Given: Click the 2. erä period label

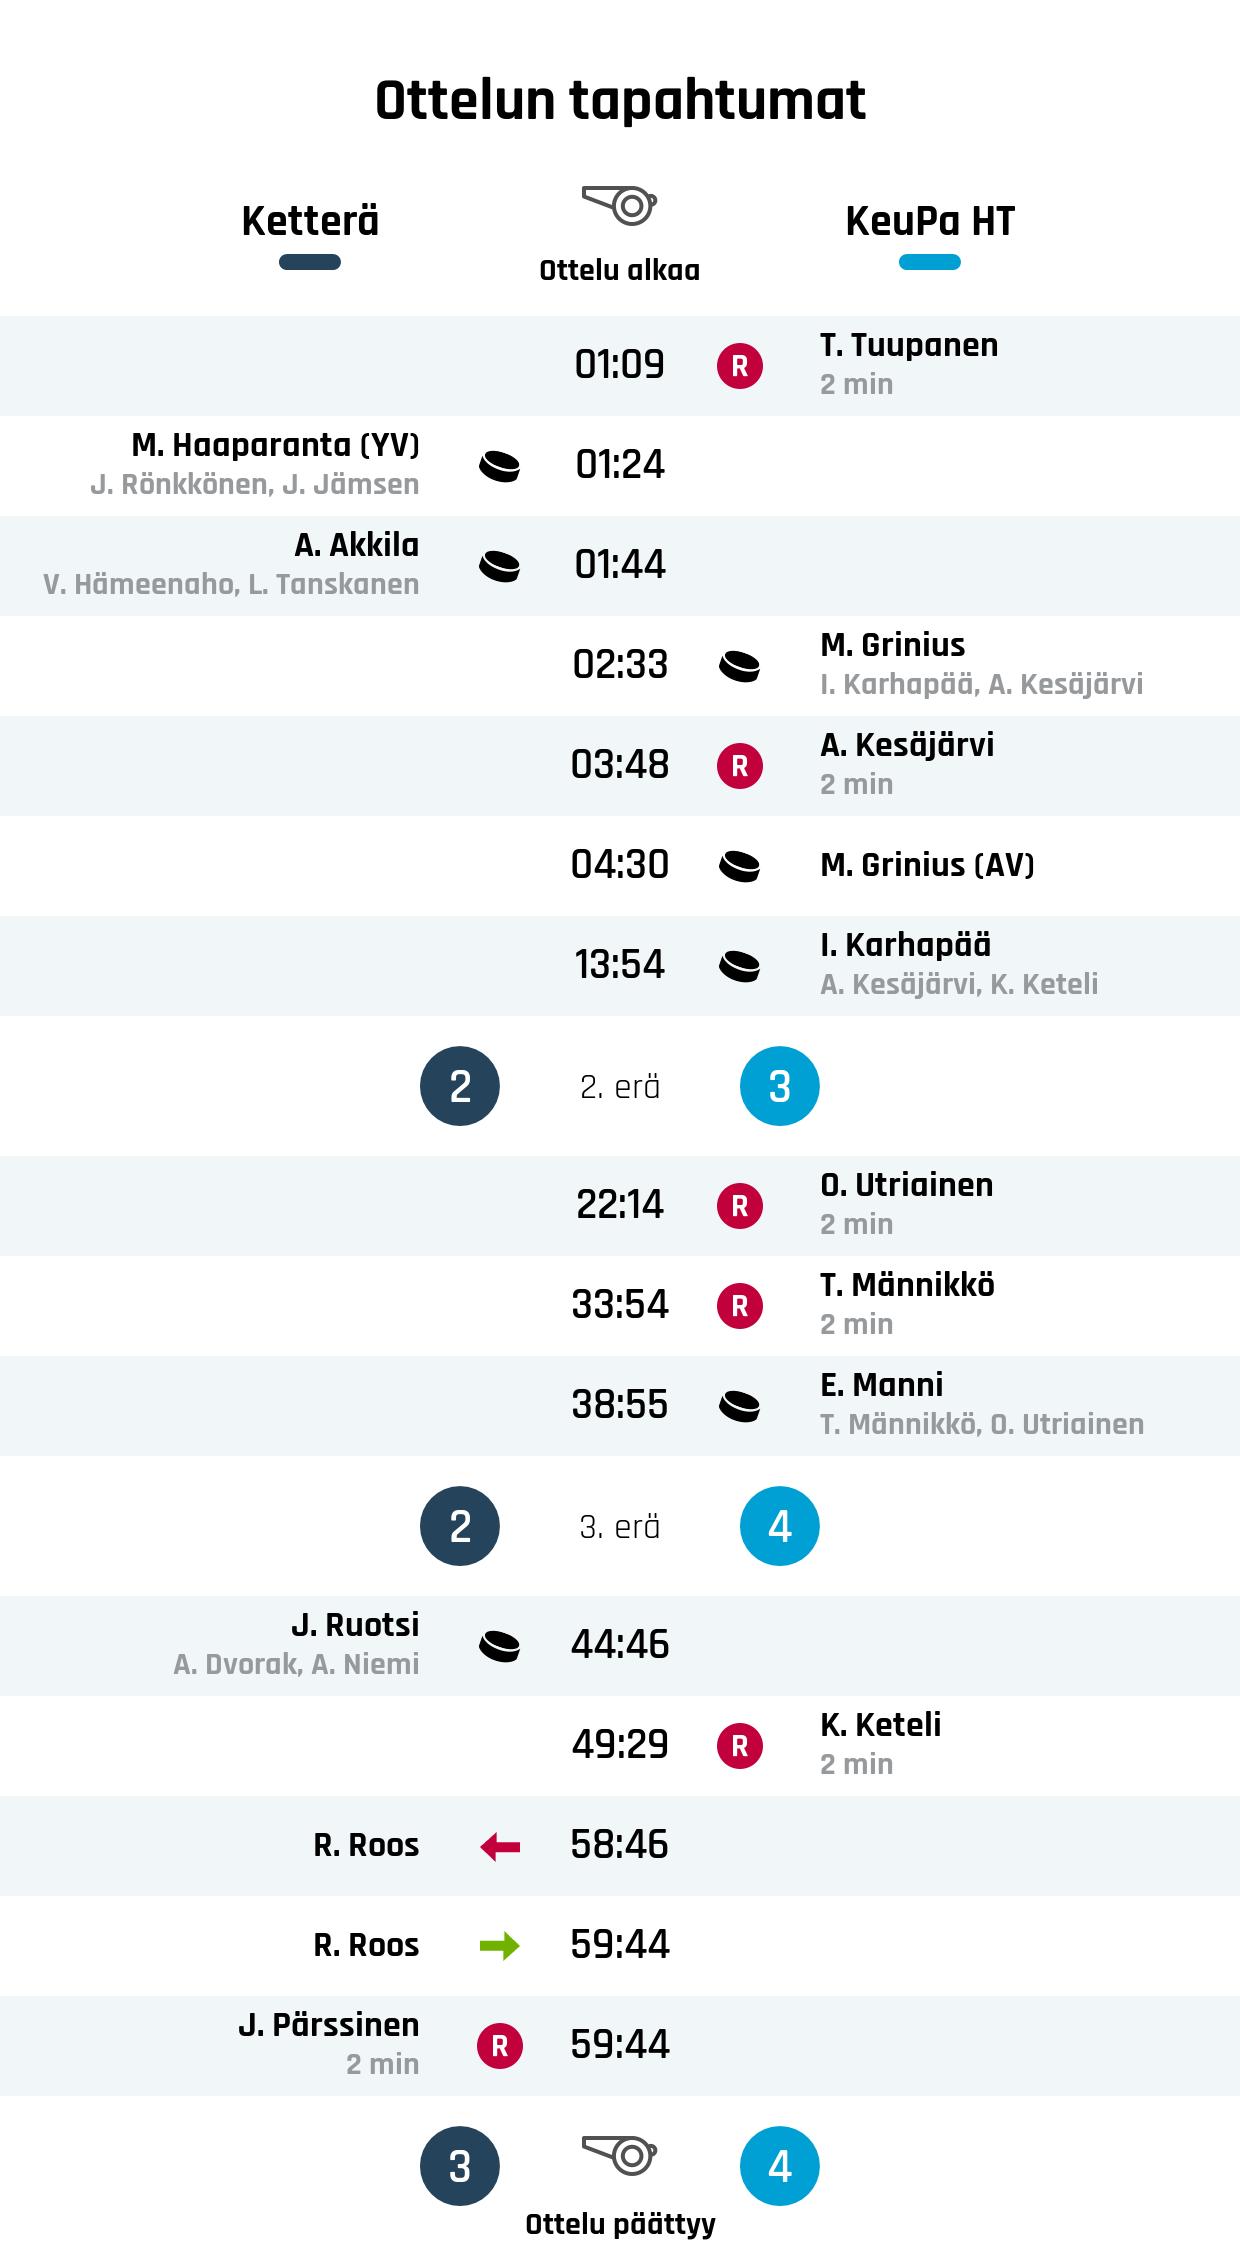Looking at the screenshot, I should pos(620,1087).
